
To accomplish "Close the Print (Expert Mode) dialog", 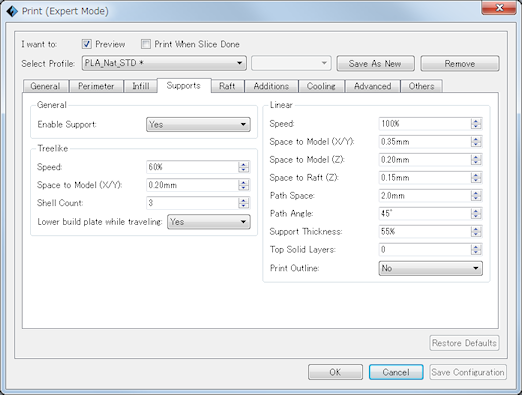I will (499, 8).
